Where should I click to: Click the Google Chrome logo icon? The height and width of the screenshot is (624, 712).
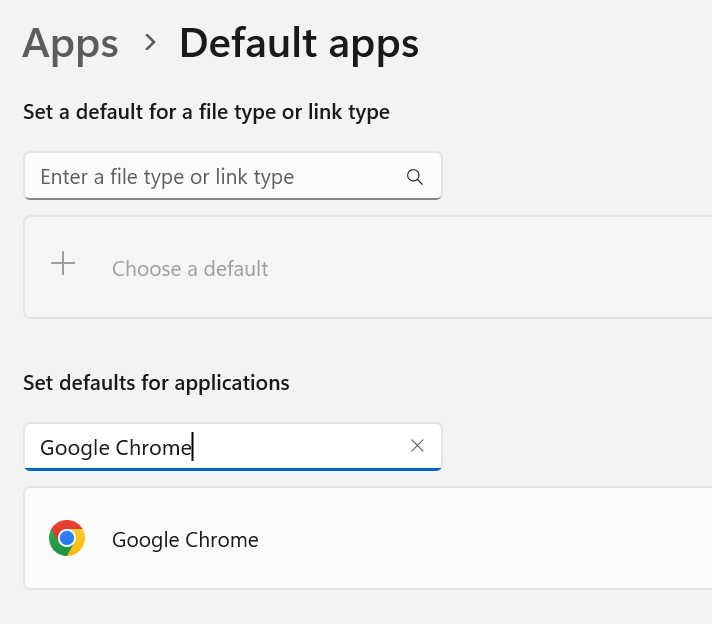click(67, 538)
